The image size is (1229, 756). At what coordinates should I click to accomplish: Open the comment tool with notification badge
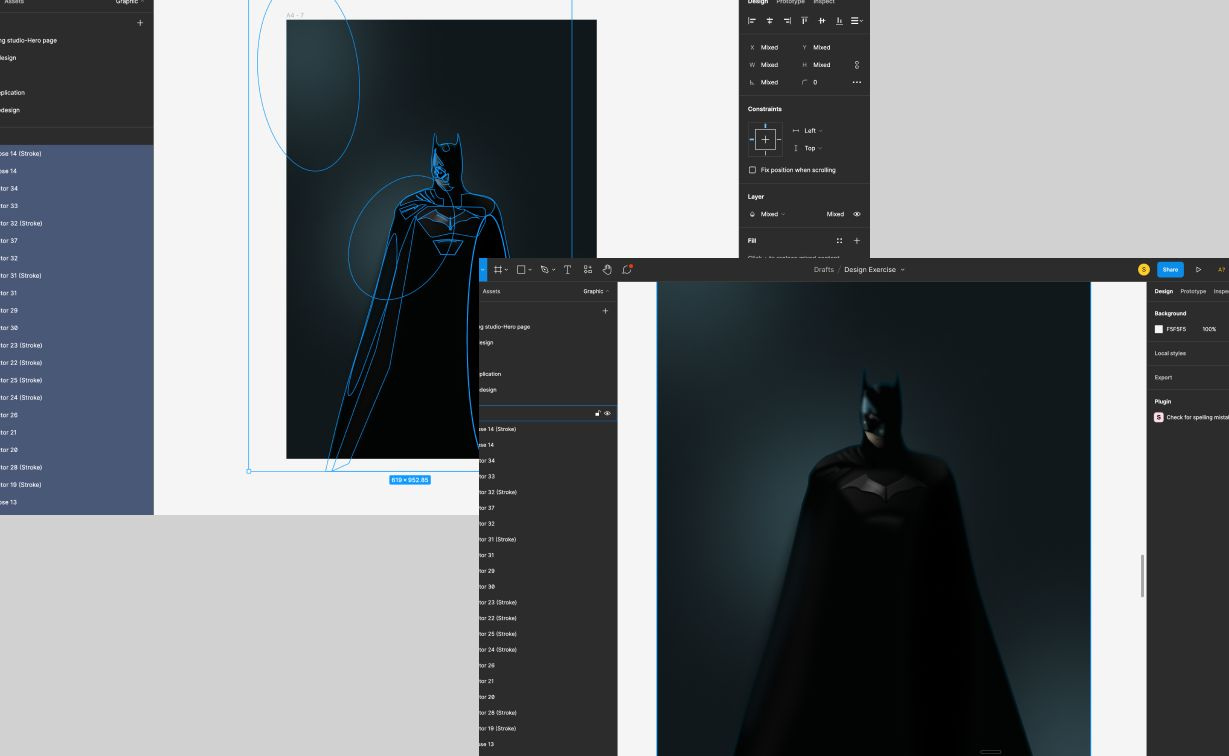click(x=627, y=269)
